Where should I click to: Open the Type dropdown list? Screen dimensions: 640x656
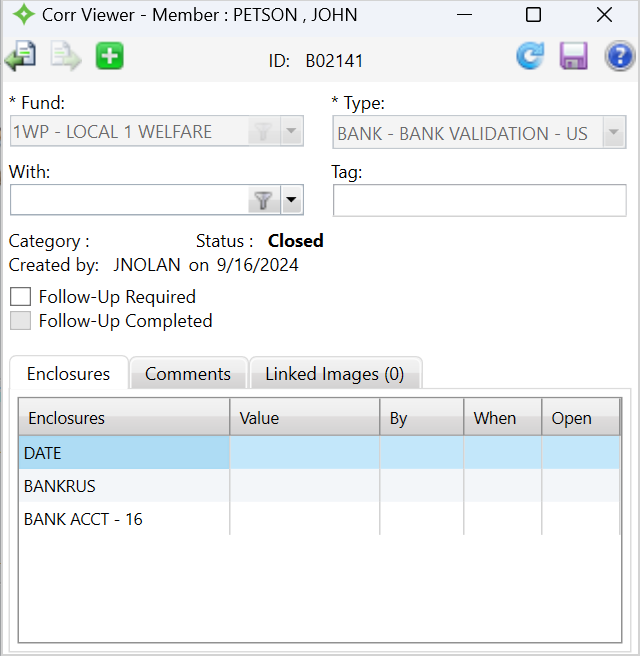(612, 132)
